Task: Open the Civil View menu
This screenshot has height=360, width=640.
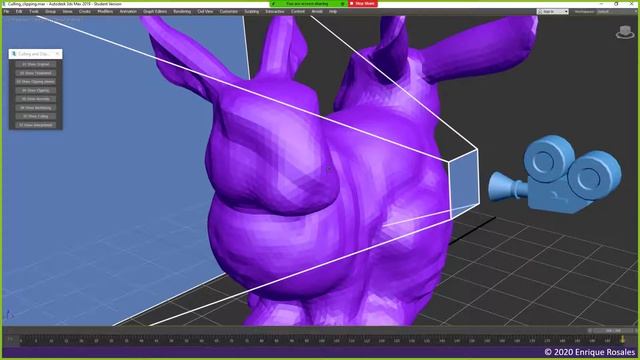Action: click(x=205, y=11)
